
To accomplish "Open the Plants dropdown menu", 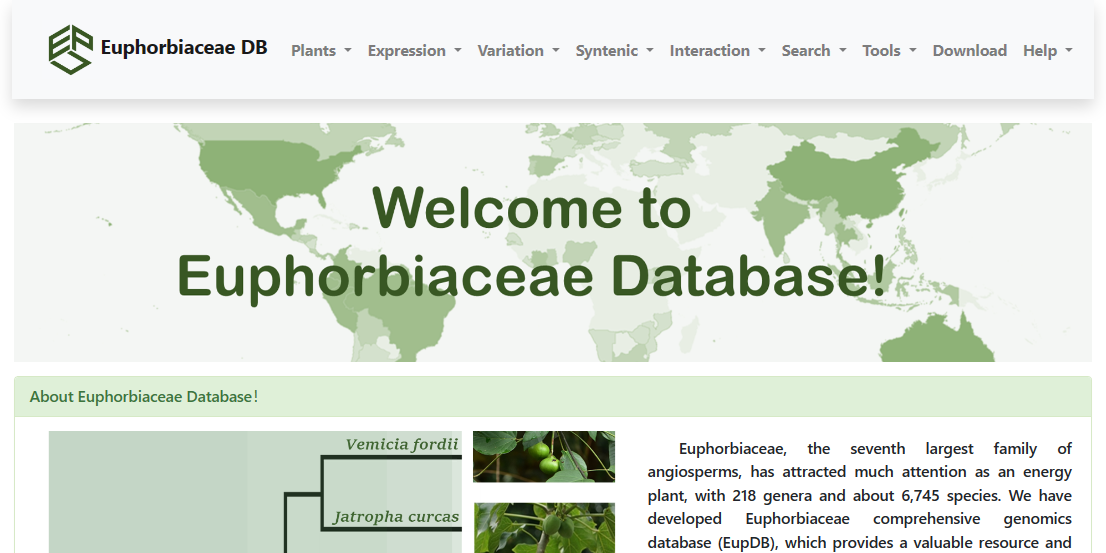I will point(320,51).
